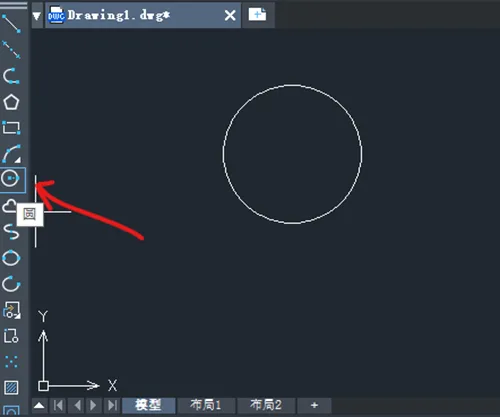
Task: Switch to the 布局2 layout tab
Action: [x=266, y=405]
